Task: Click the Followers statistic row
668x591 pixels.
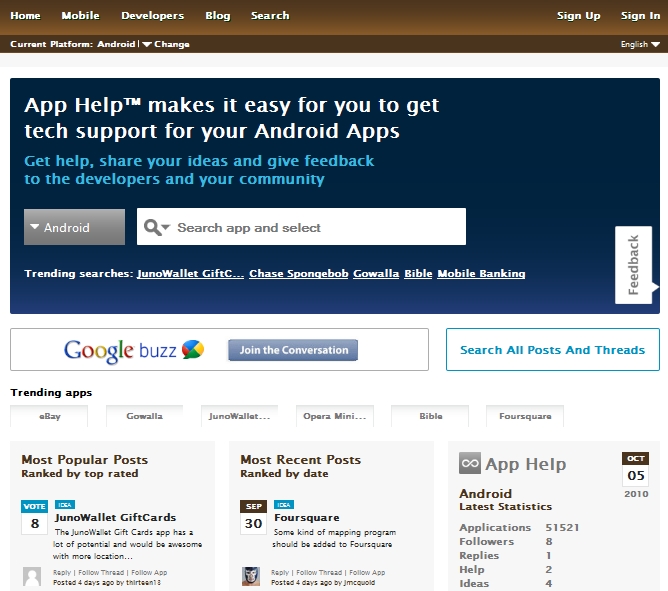Action: pyautogui.click(x=506, y=542)
